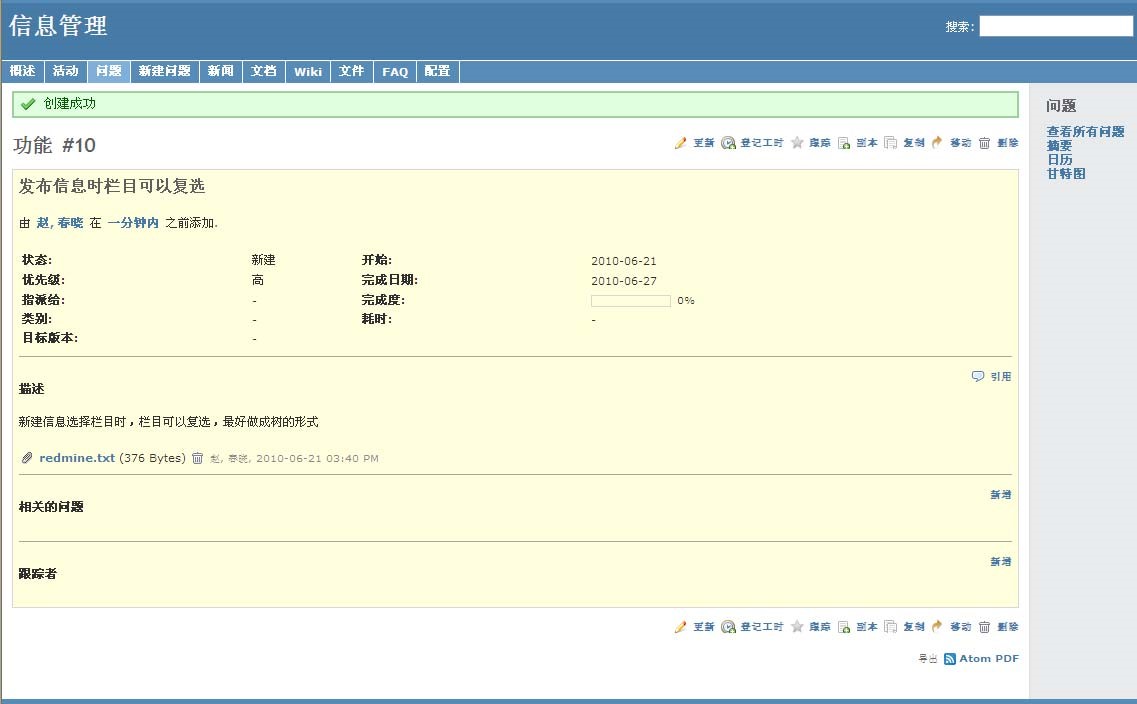Screen dimensions: 1137x704
Task: Click the 0% completion value
Action: (x=686, y=301)
